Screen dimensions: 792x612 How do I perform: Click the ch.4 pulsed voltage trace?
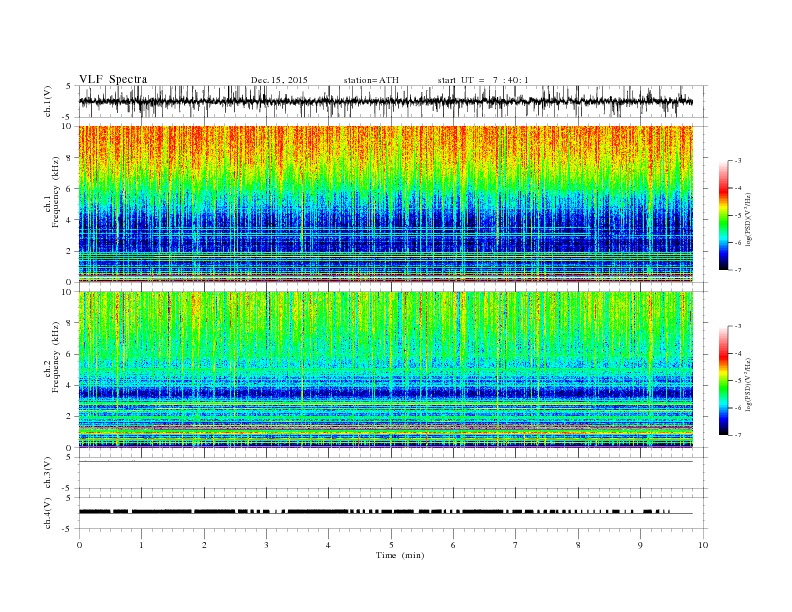(x=386, y=512)
